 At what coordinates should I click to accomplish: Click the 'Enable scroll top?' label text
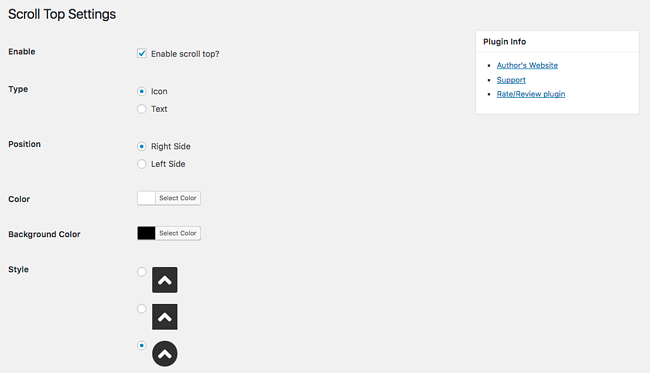point(185,54)
